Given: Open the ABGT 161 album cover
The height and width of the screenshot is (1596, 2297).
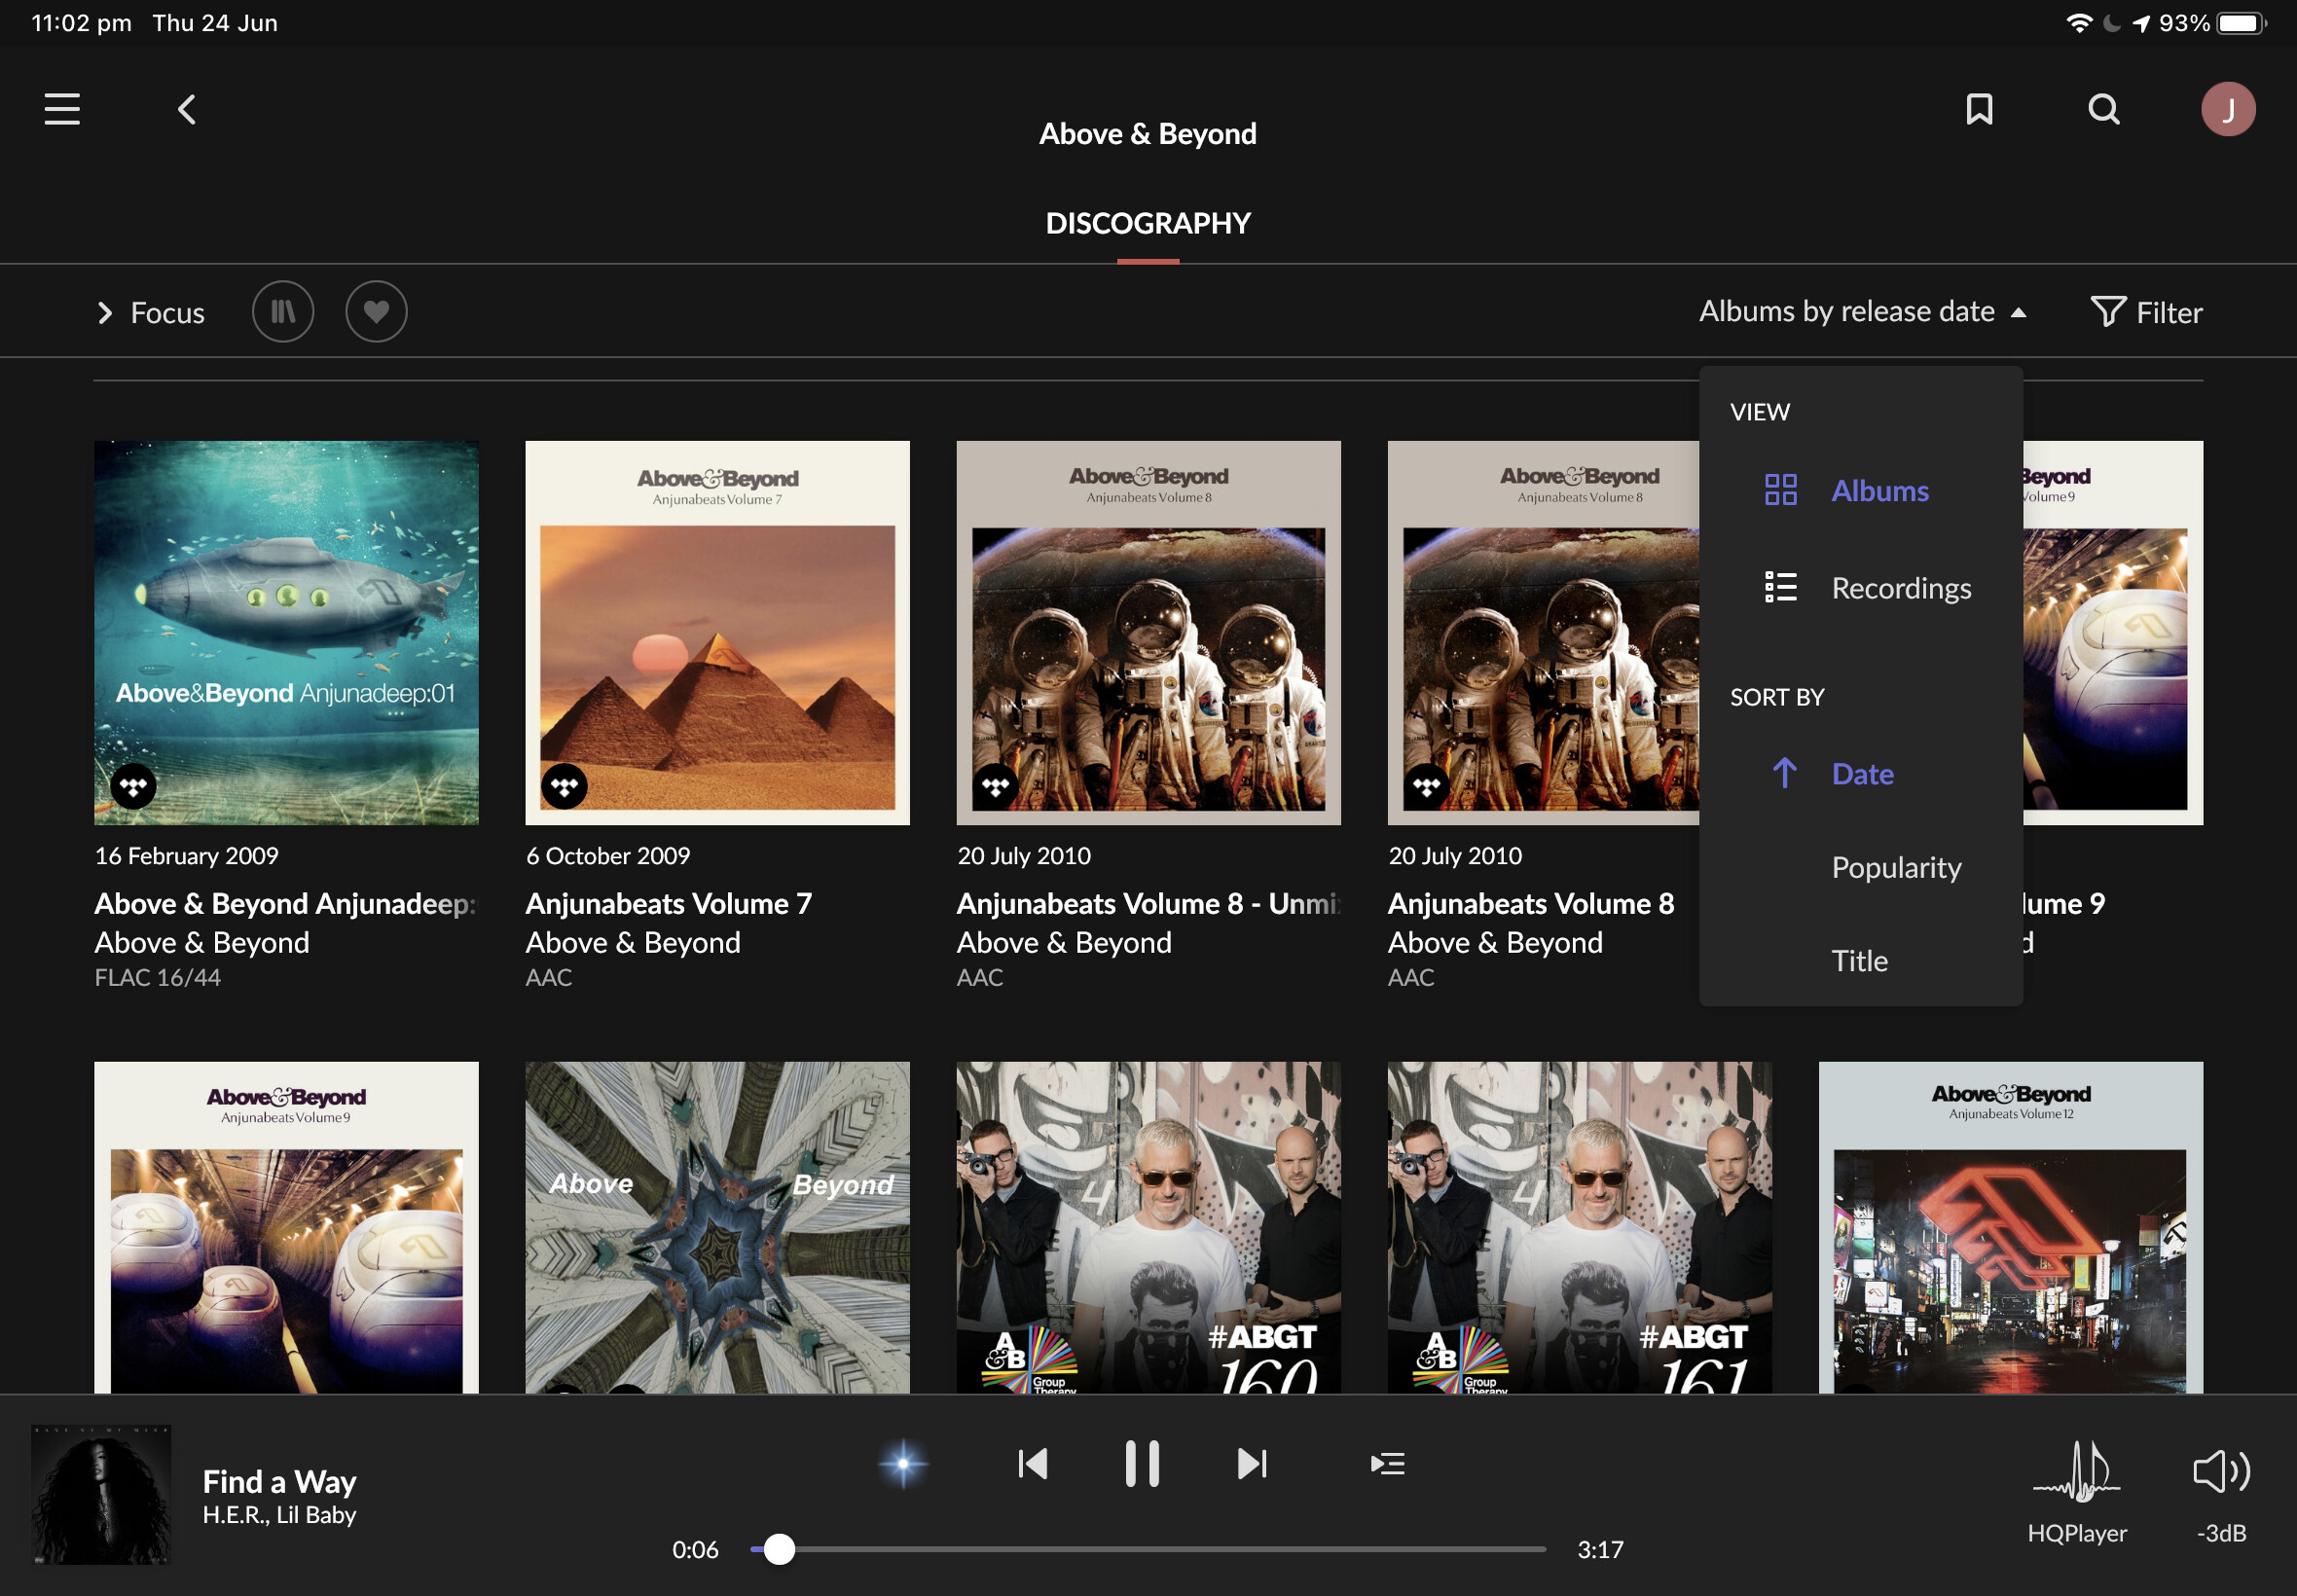Looking at the screenshot, I should [1579, 1227].
